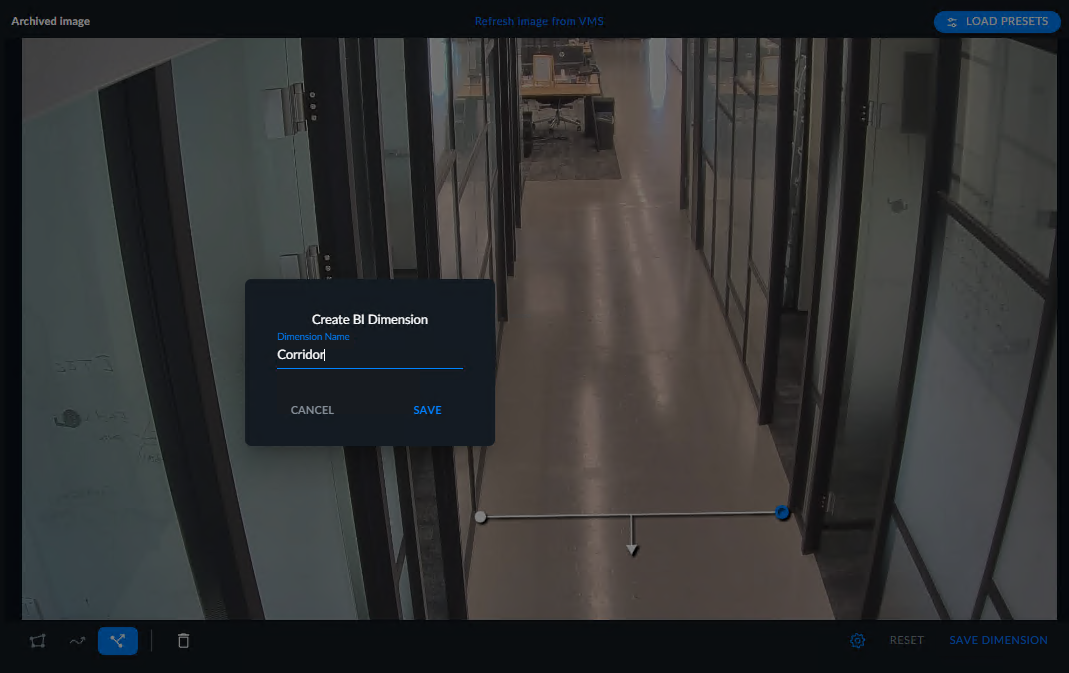1069x673 pixels.
Task: Click SAVE DIMENSION in the bottom bar
Action: [x=998, y=640]
